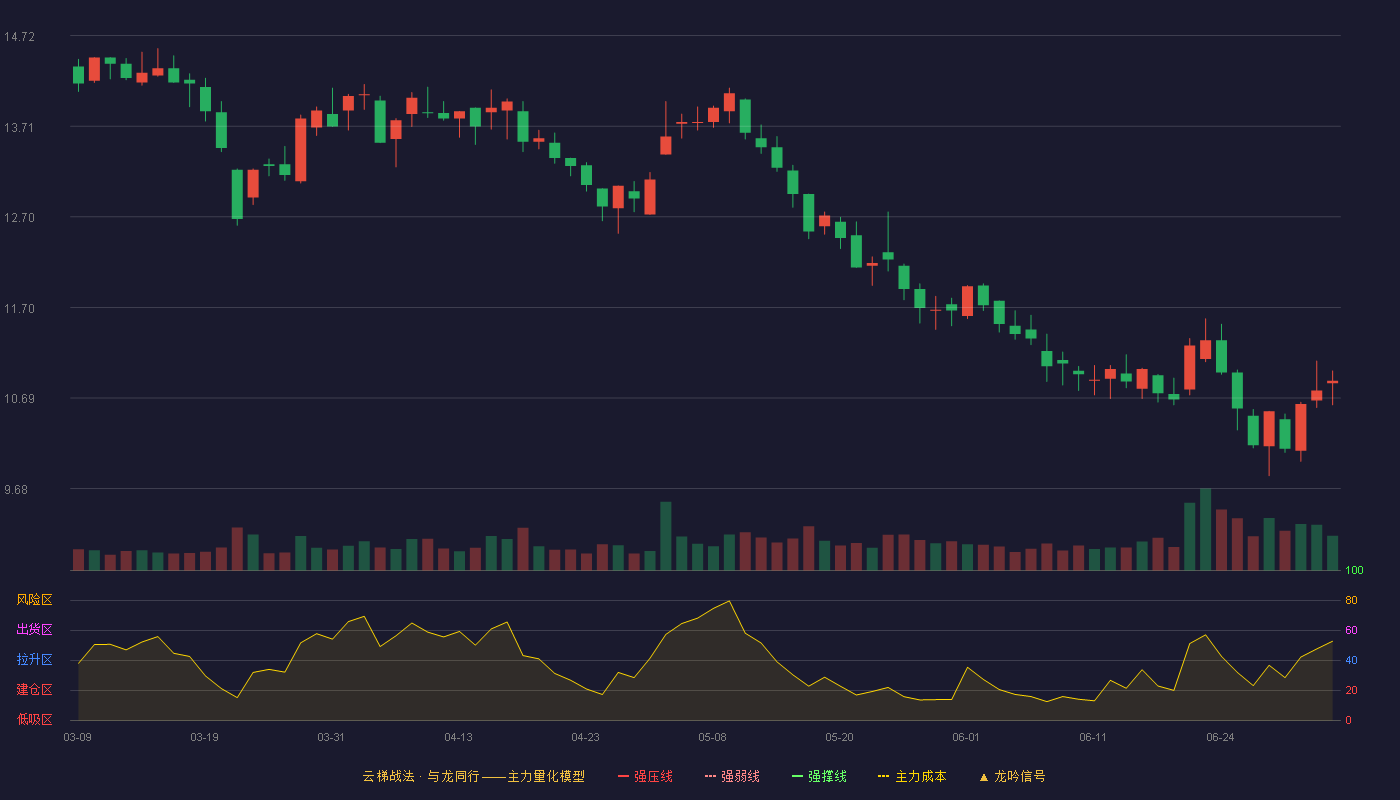Click the 04-23 date axis label
The width and height of the screenshot is (1400, 800).
coord(585,737)
